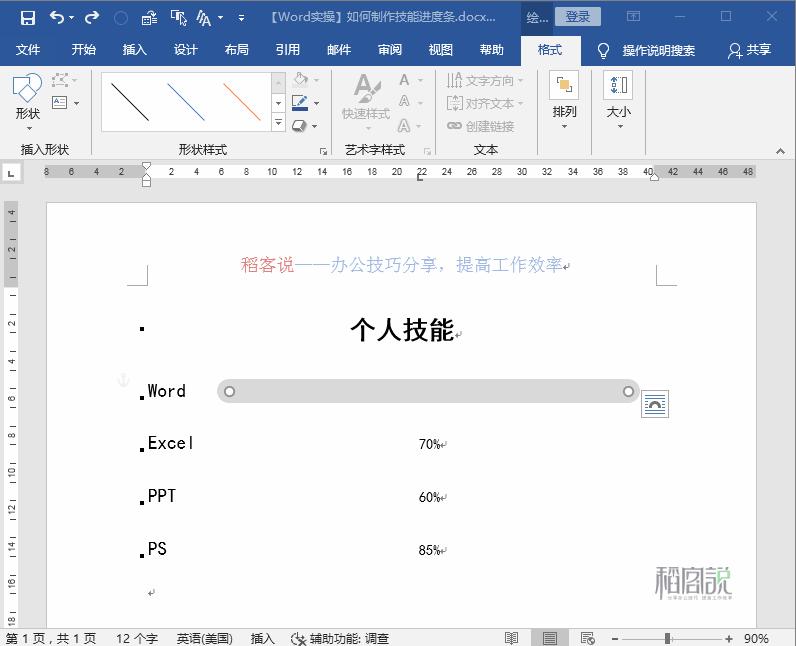The image size is (796, 646).
Task: Redo the last action
Action: coord(92,18)
